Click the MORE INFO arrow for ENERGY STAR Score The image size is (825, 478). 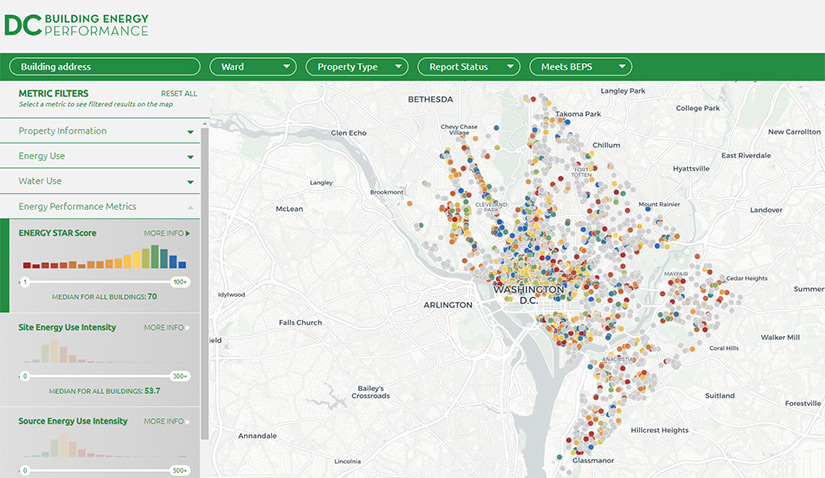pos(166,233)
